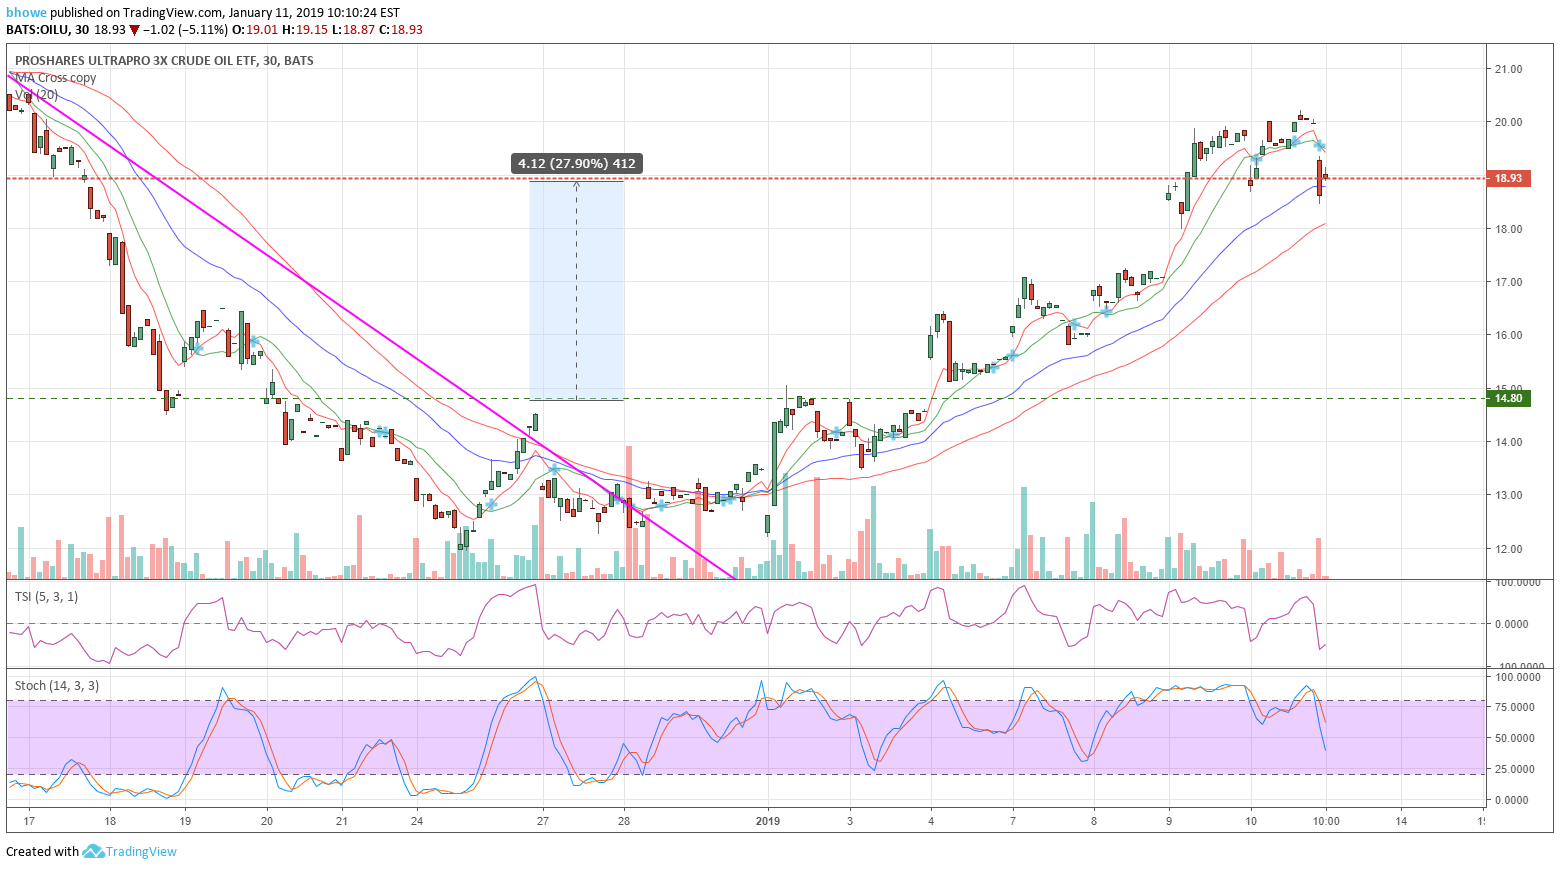
Task: Click the MA Cross copy indicator label
Action: click(55, 78)
